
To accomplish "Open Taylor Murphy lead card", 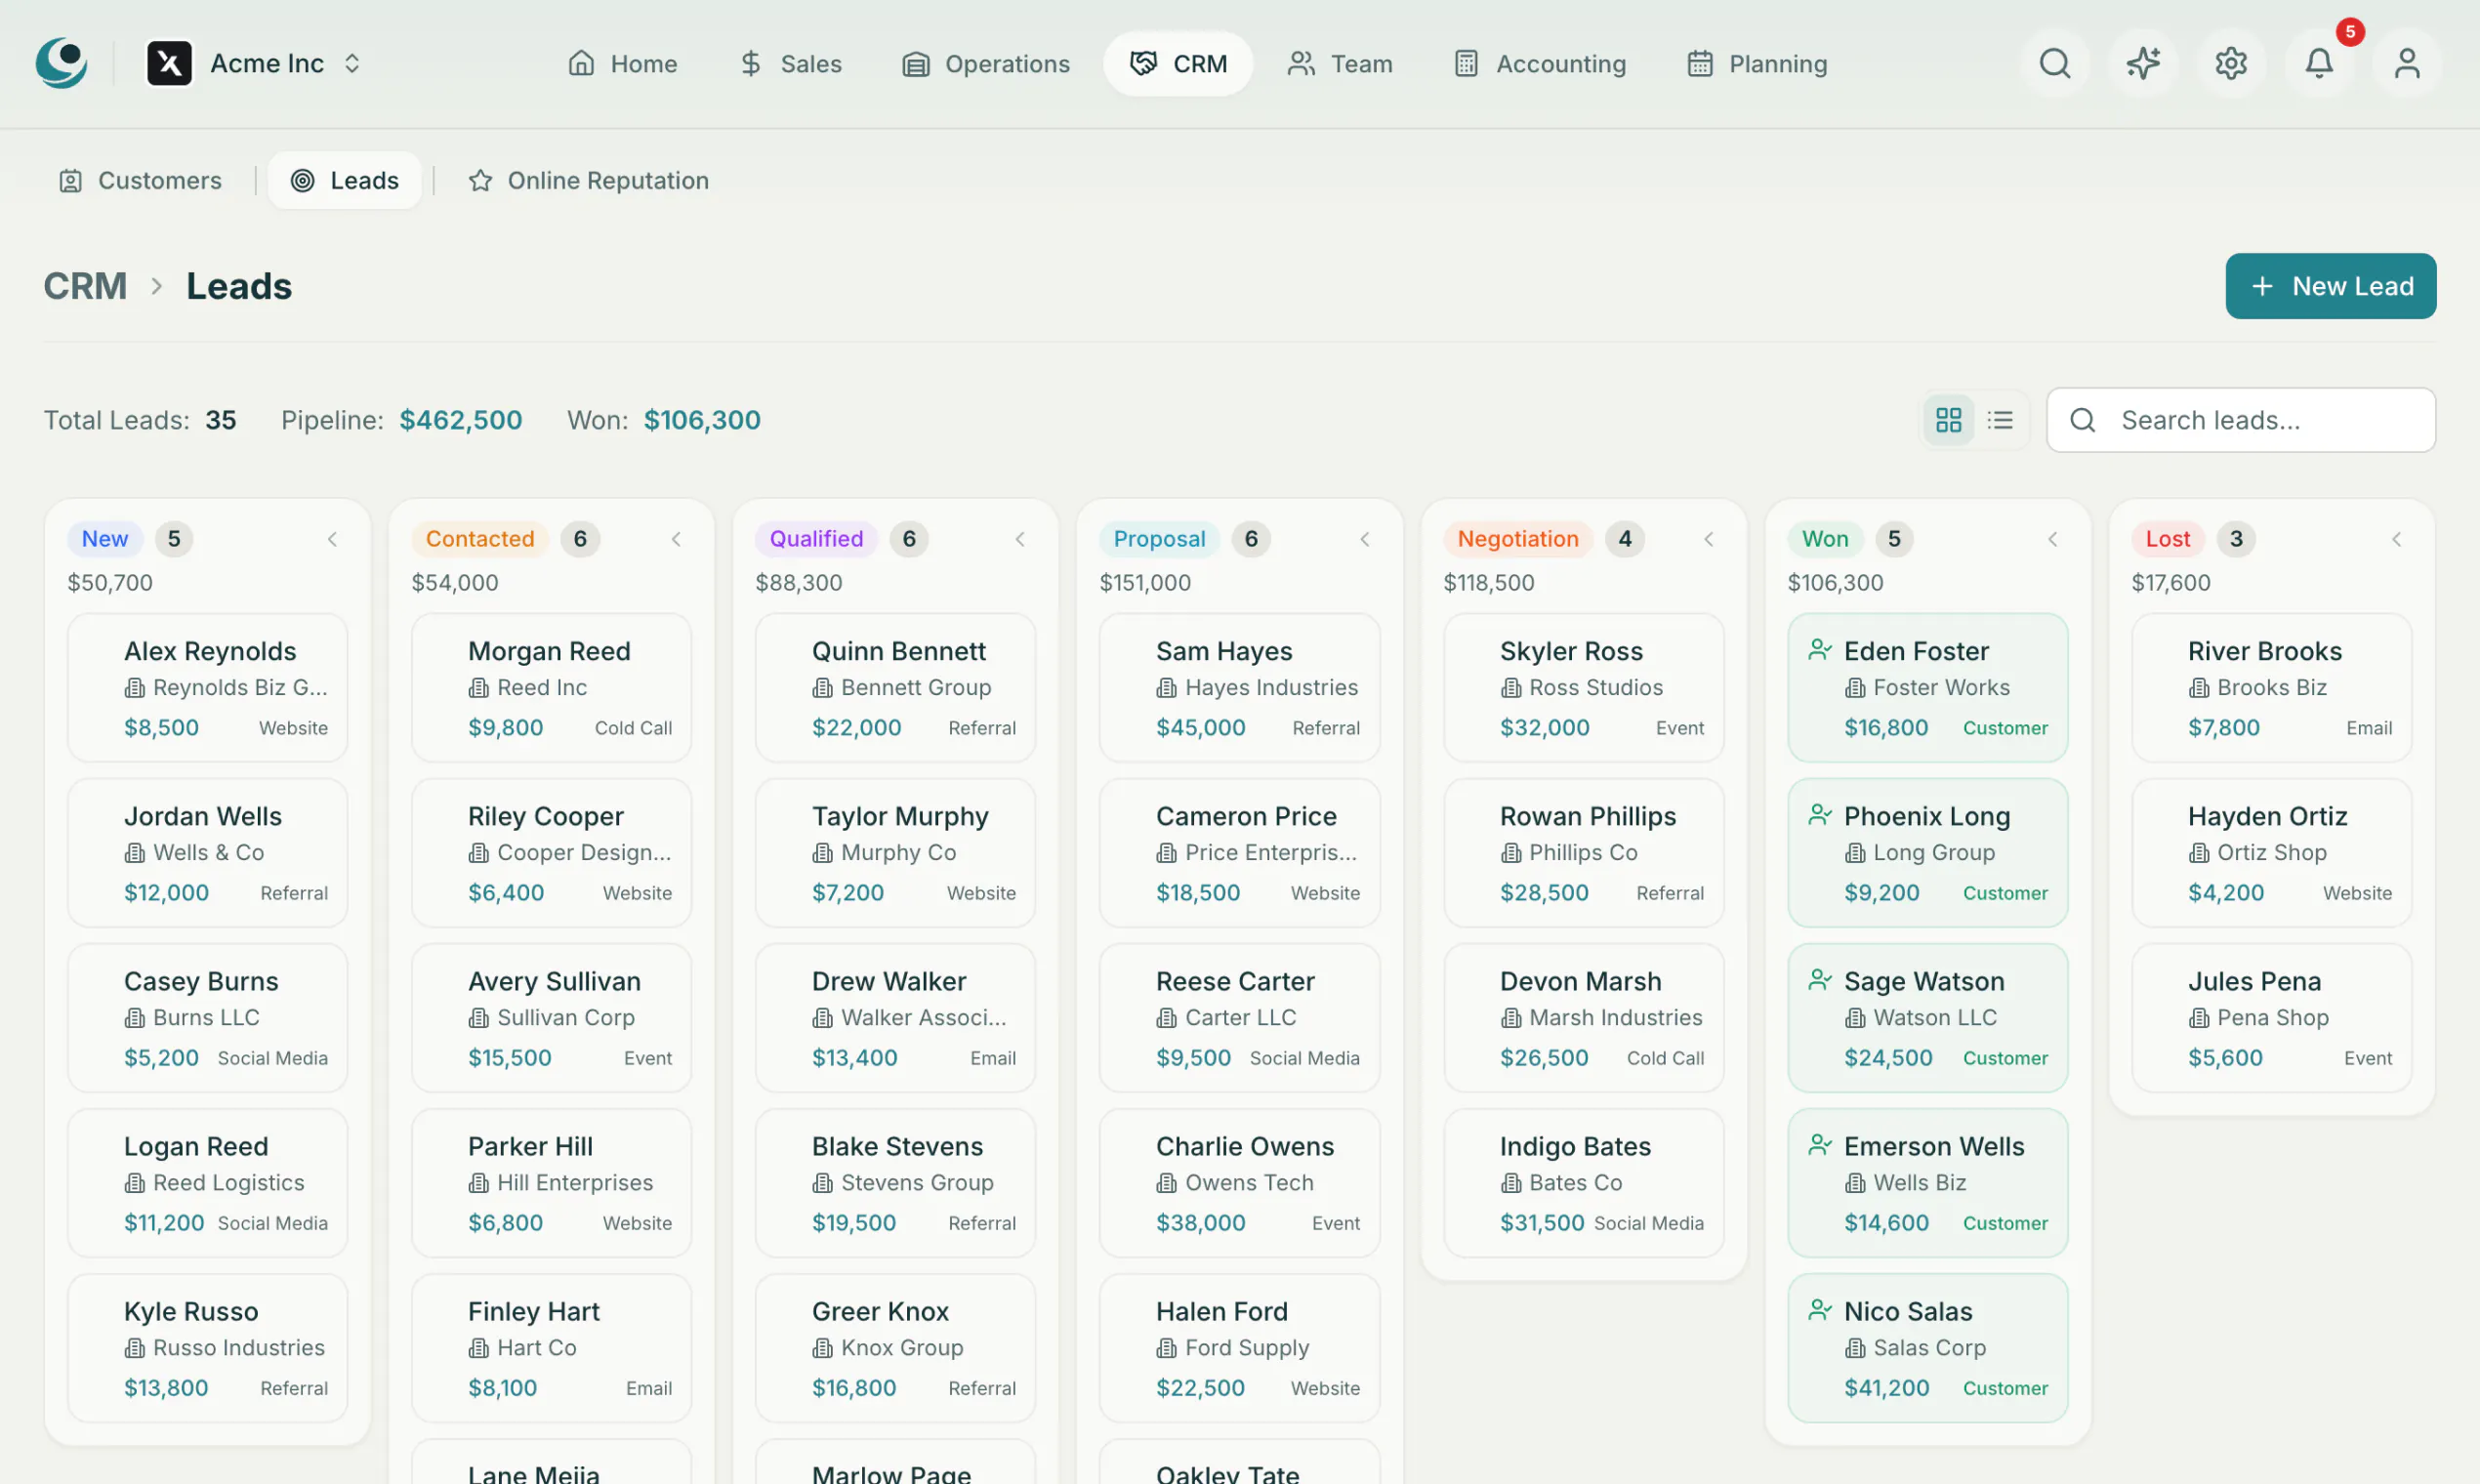I will pos(896,853).
